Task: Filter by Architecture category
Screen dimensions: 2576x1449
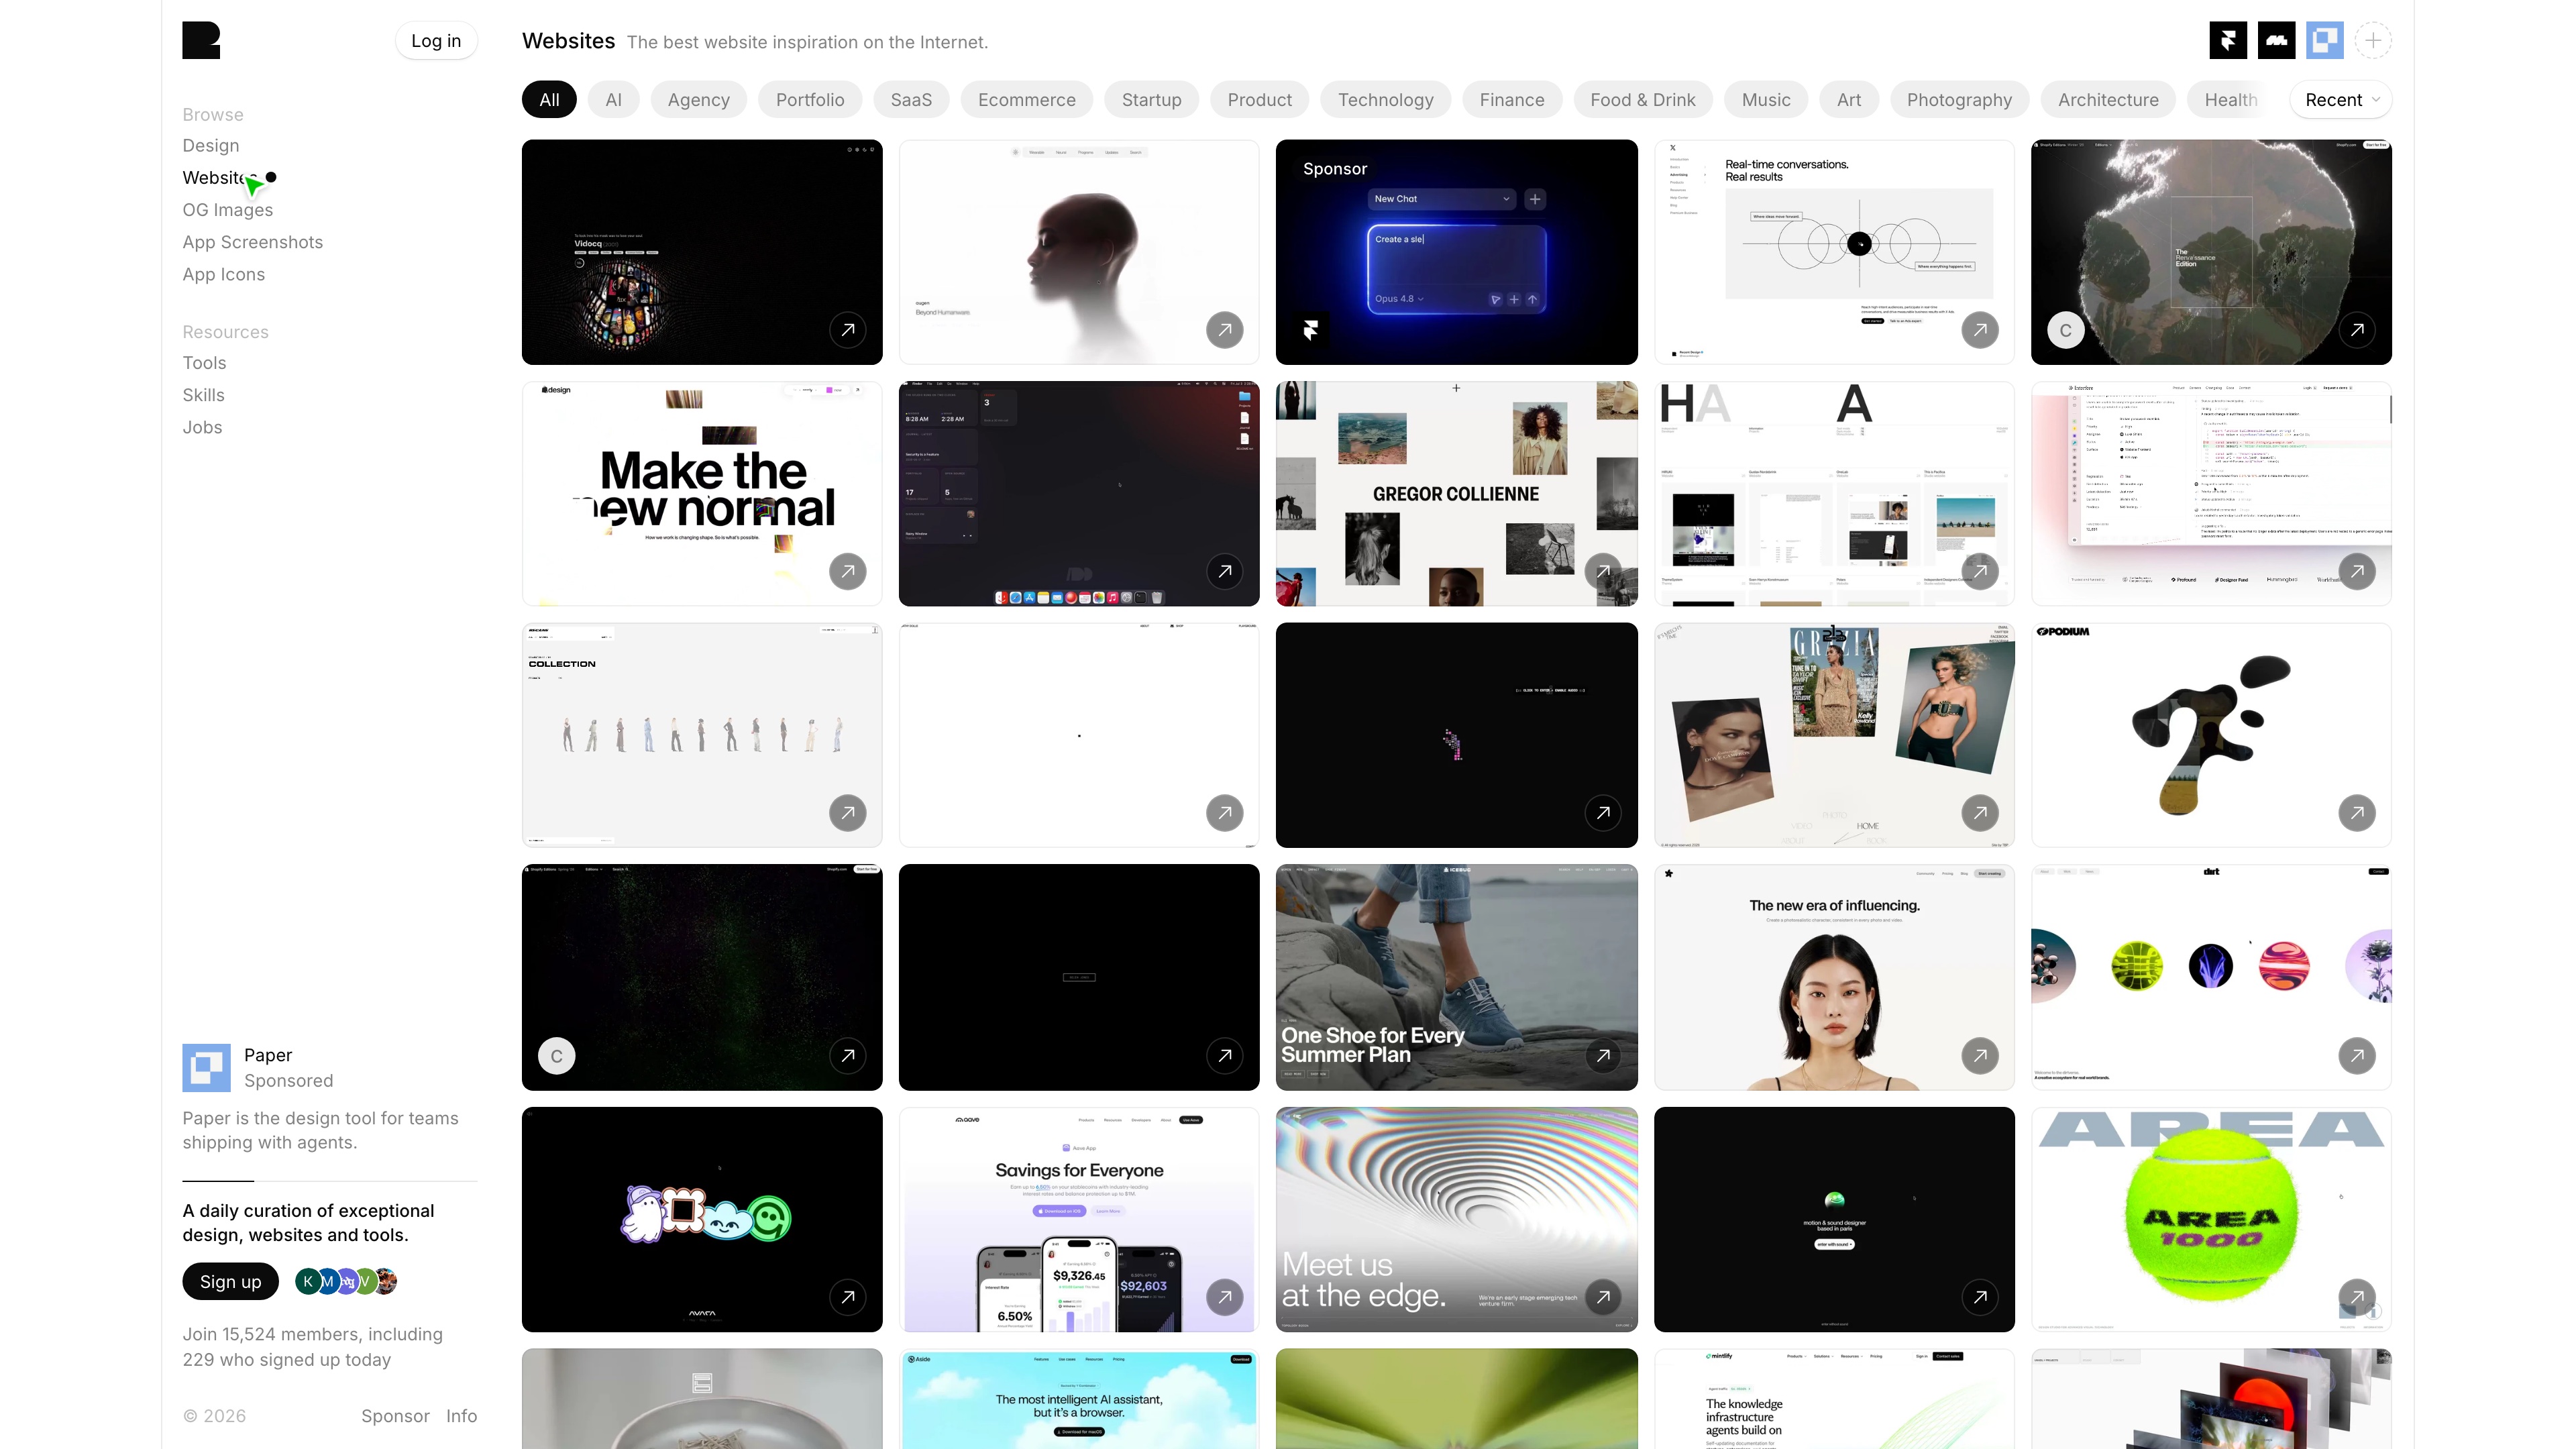Action: pos(2108,100)
